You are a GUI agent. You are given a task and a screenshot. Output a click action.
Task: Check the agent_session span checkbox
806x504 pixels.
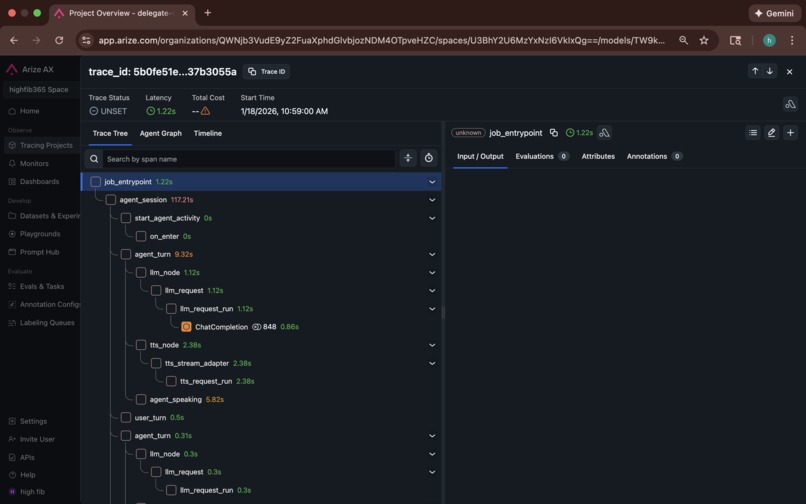(111, 200)
